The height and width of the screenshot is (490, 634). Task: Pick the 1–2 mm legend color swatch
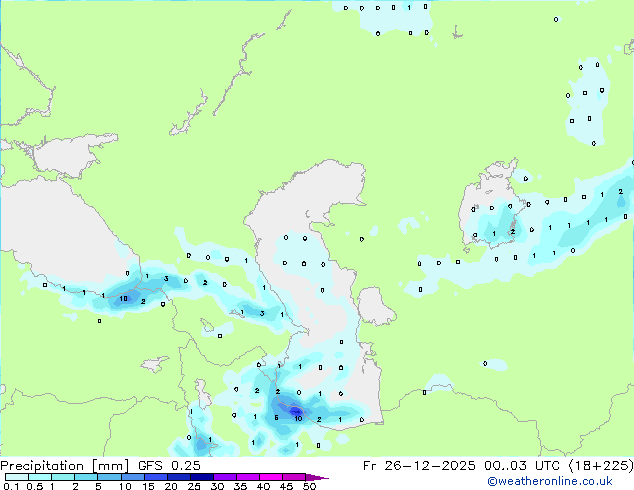(63, 477)
